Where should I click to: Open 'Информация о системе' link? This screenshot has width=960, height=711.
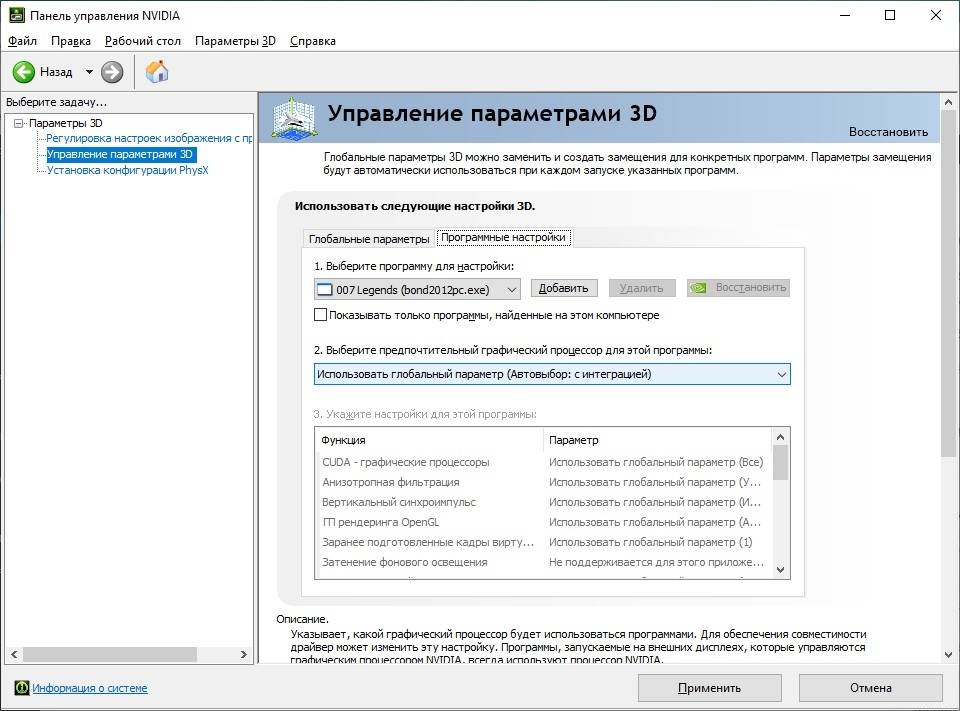click(90, 688)
